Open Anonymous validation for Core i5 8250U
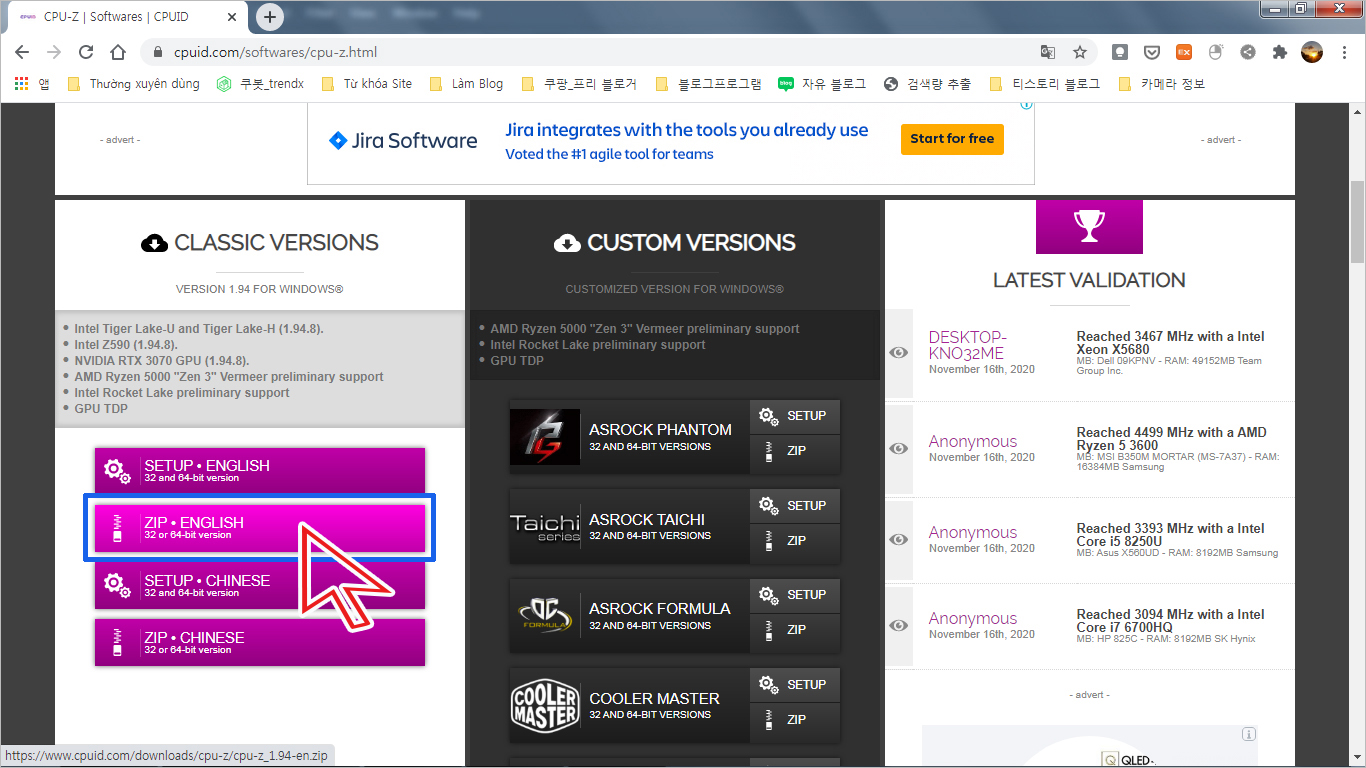This screenshot has height=768, width=1366. (x=972, y=532)
